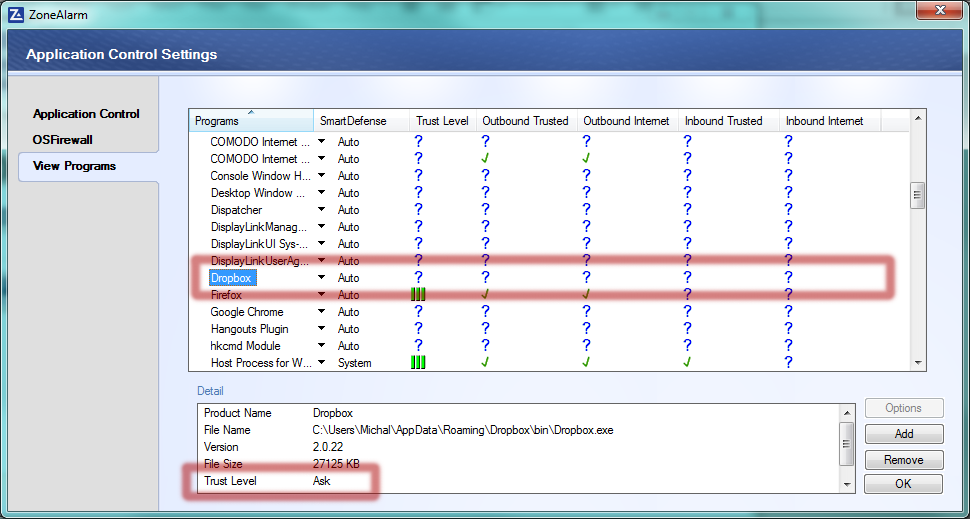Open SmartDefense dropdown for Desktop Window
The image size is (970, 519).
click(x=322, y=192)
